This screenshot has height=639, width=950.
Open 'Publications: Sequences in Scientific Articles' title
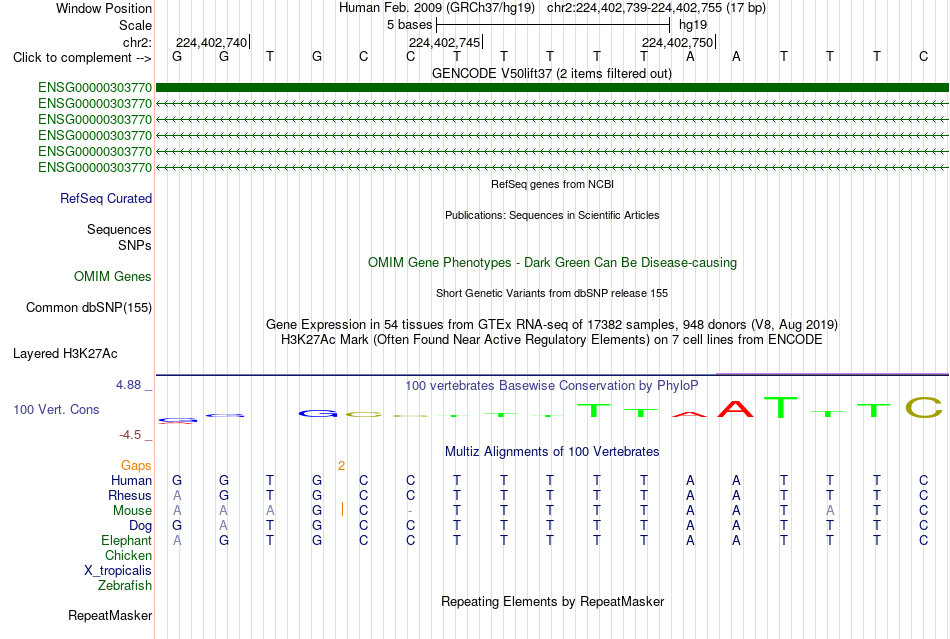pos(552,215)
